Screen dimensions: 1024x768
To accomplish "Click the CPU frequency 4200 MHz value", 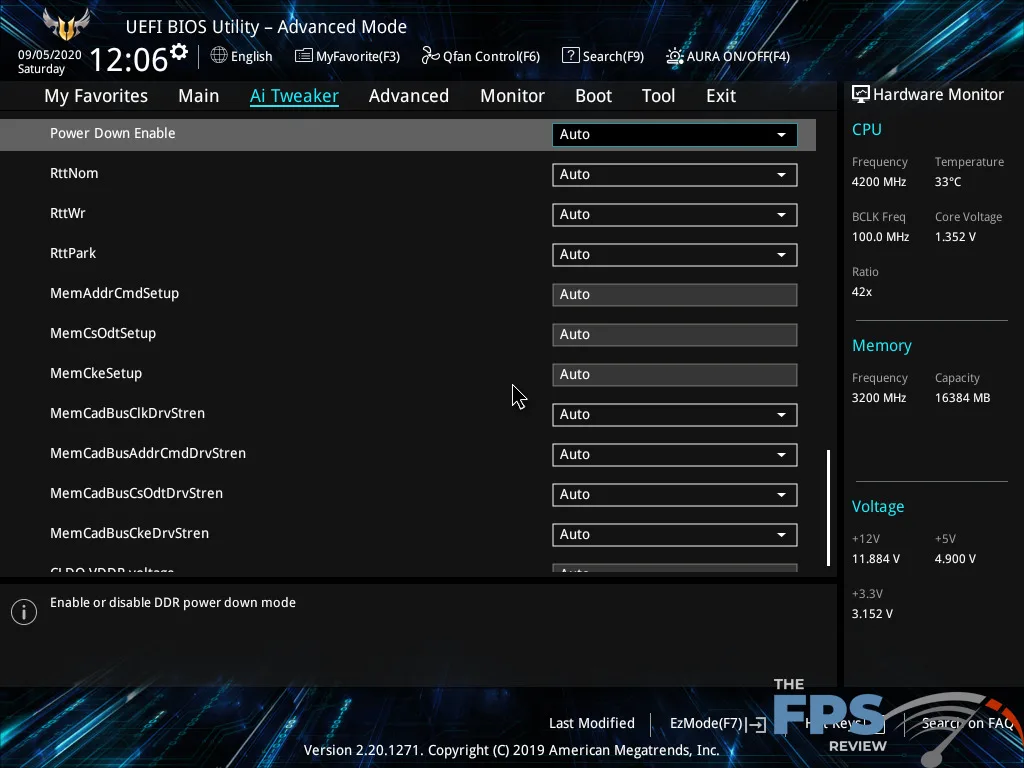I will coord(879,182).
